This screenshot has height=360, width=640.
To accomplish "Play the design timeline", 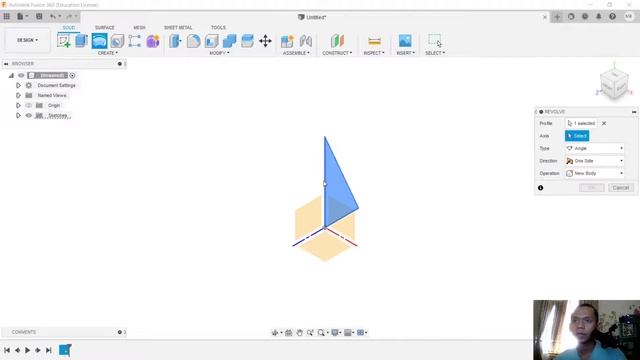I will 27,350.
